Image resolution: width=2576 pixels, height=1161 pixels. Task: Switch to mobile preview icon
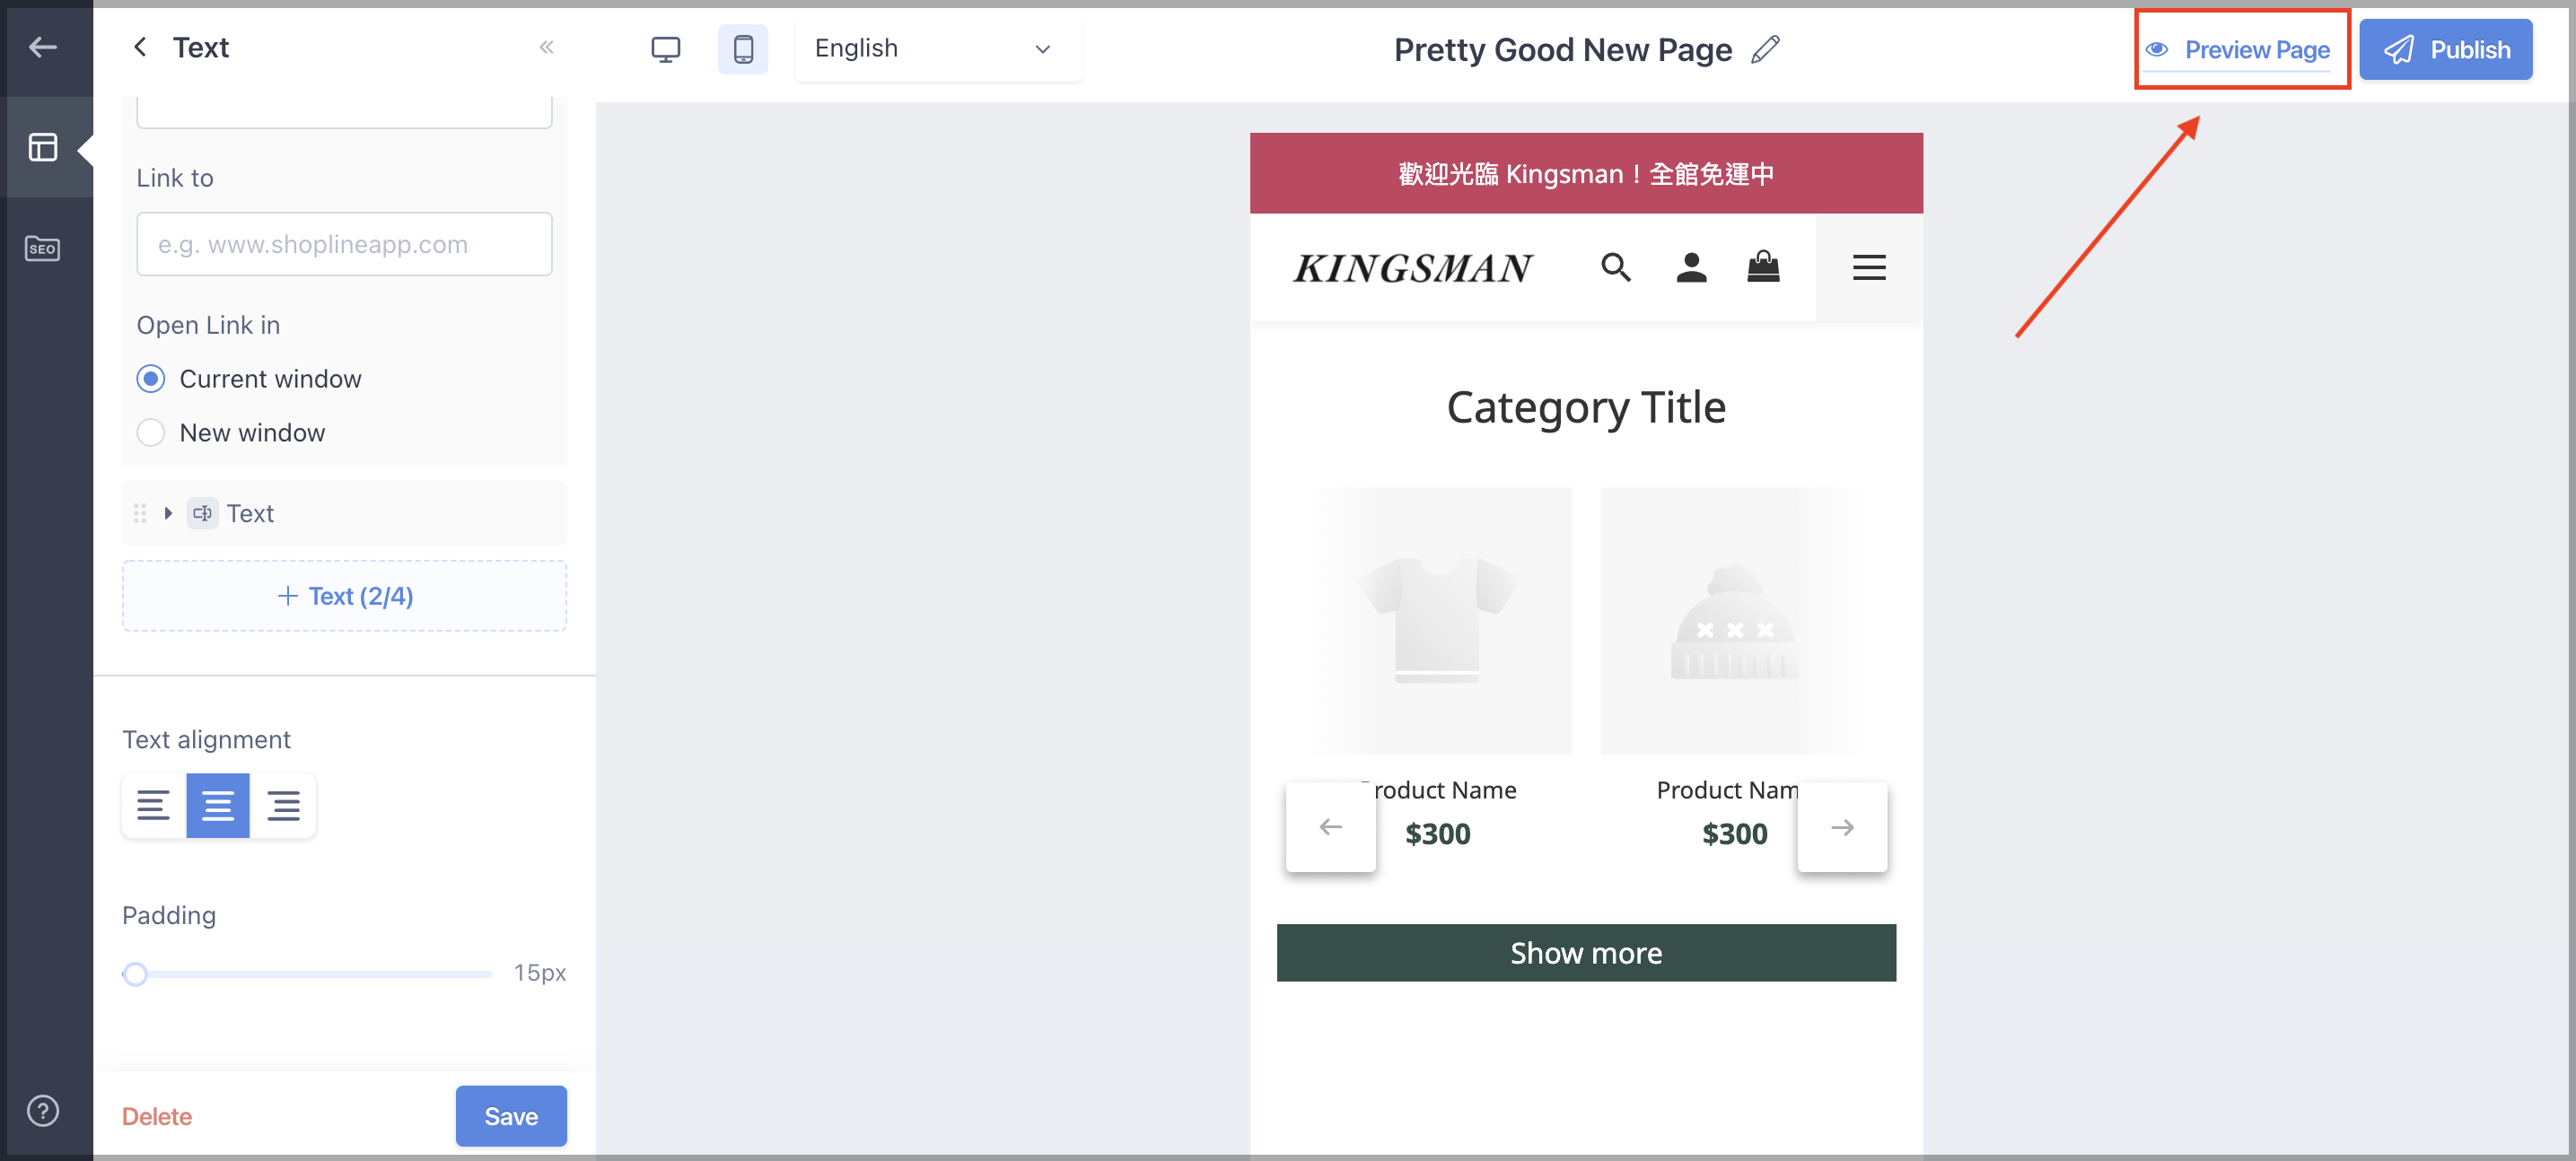tap(743, 49)
